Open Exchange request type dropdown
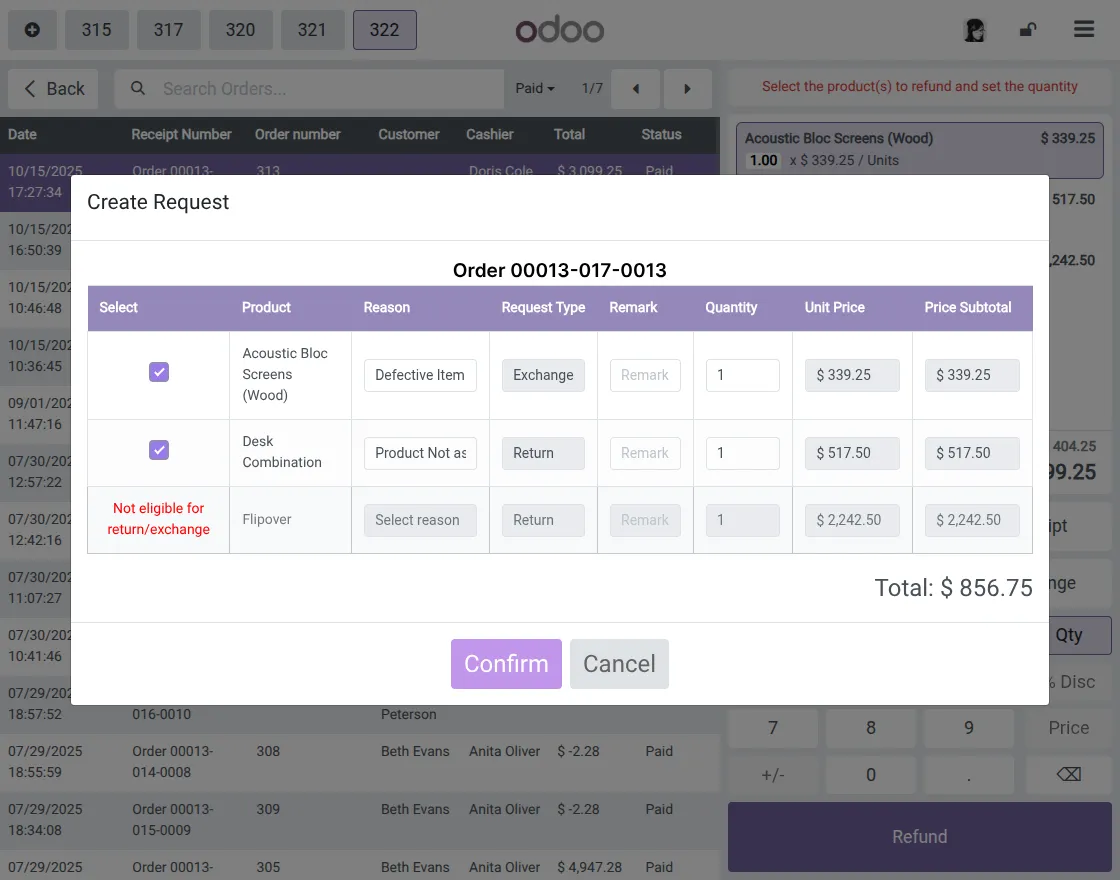The height and width of the screenshot is (880, 1120). point(543,375)
